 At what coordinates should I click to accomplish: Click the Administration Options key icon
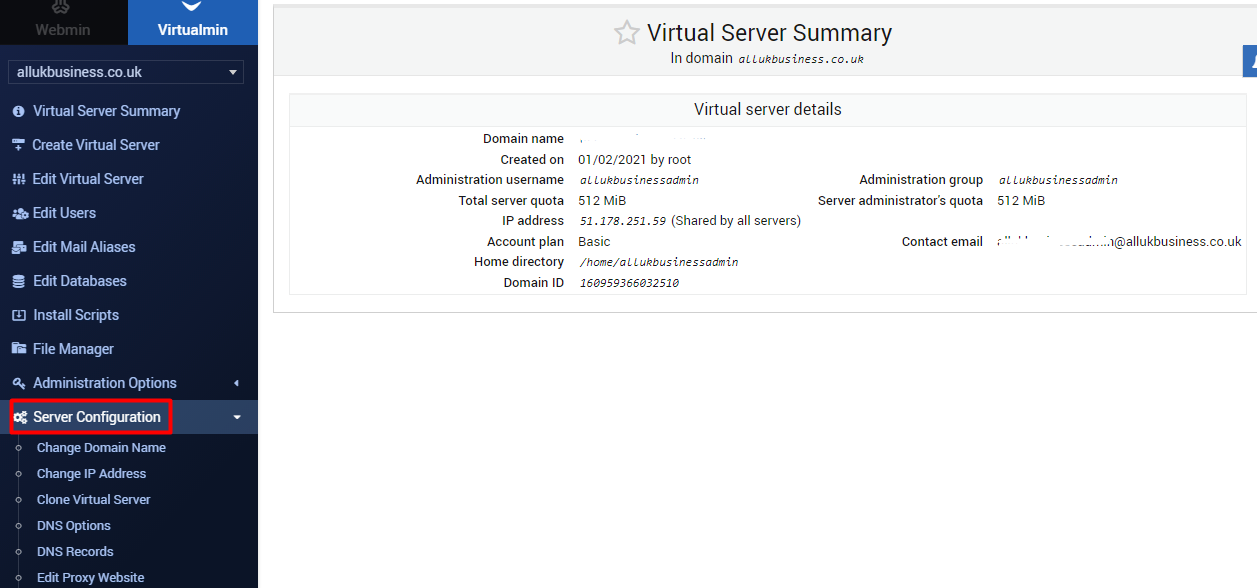pos(18,383)
